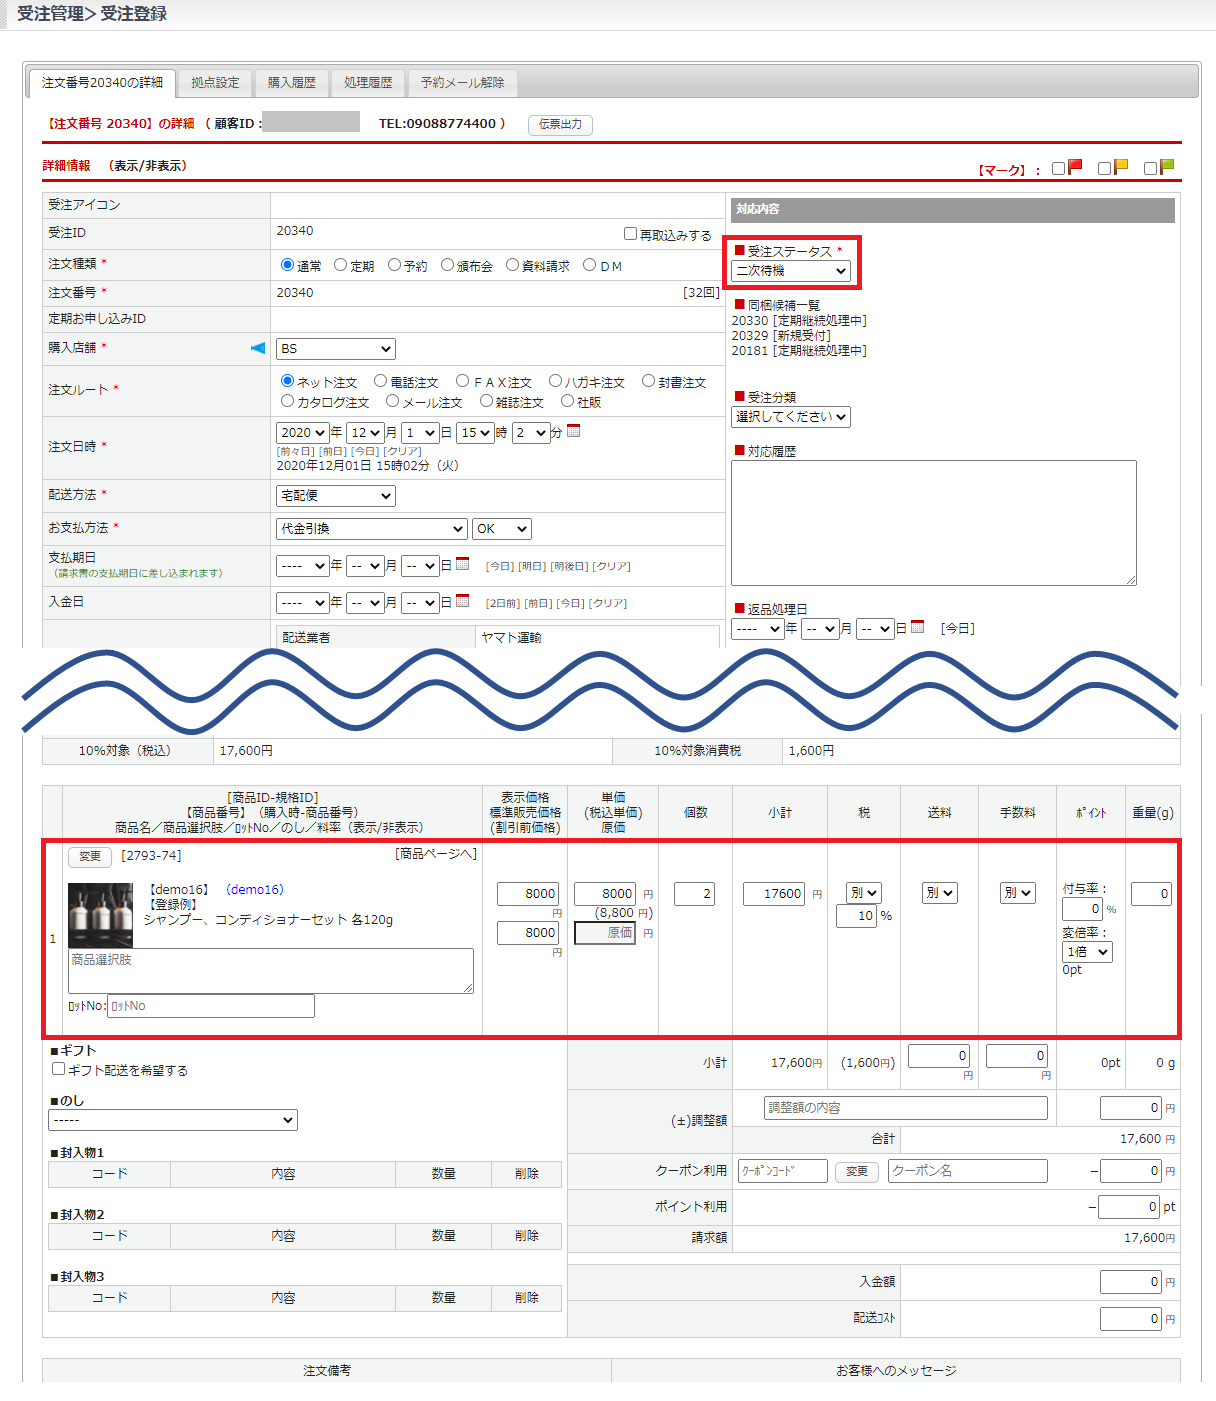Click into the 対応履歴 text area
Image resolution: width=1216 pixels, height=1401 pixels.
(933, 522)
